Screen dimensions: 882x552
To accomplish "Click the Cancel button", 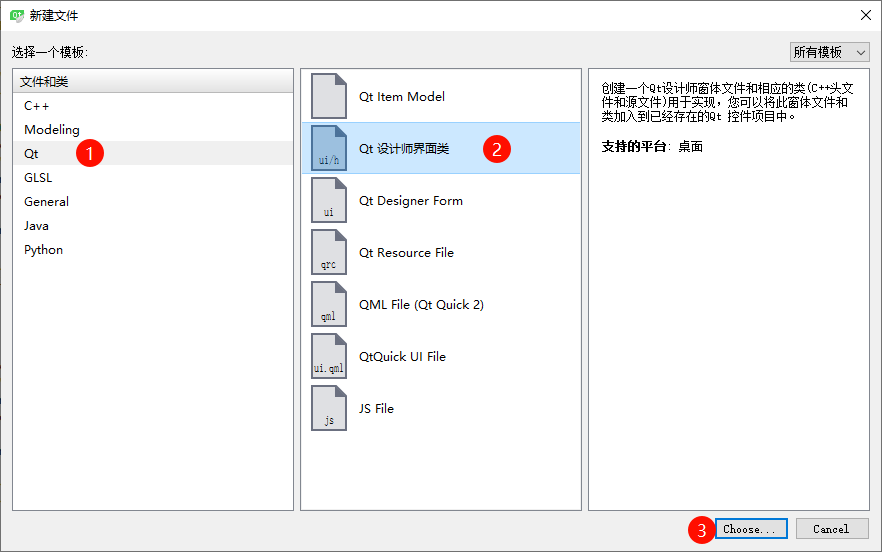I will [x=832, y=529].
